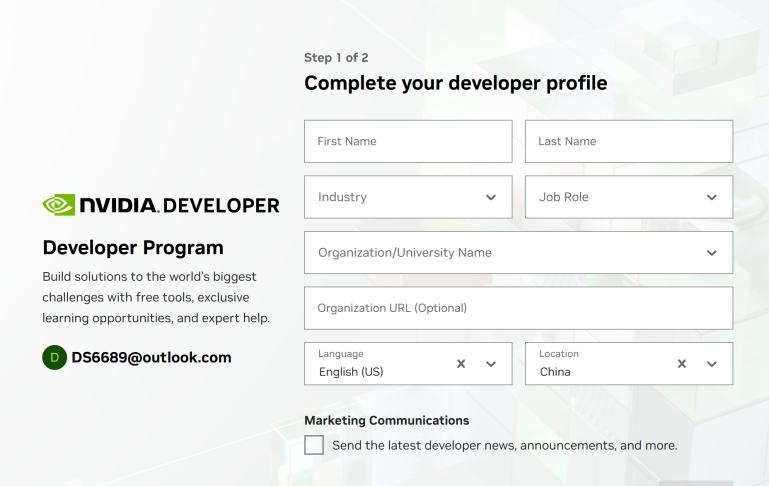769x486 pixels.
Task: Open the Job Role dropdown arrow
Action: pos(712,198)
